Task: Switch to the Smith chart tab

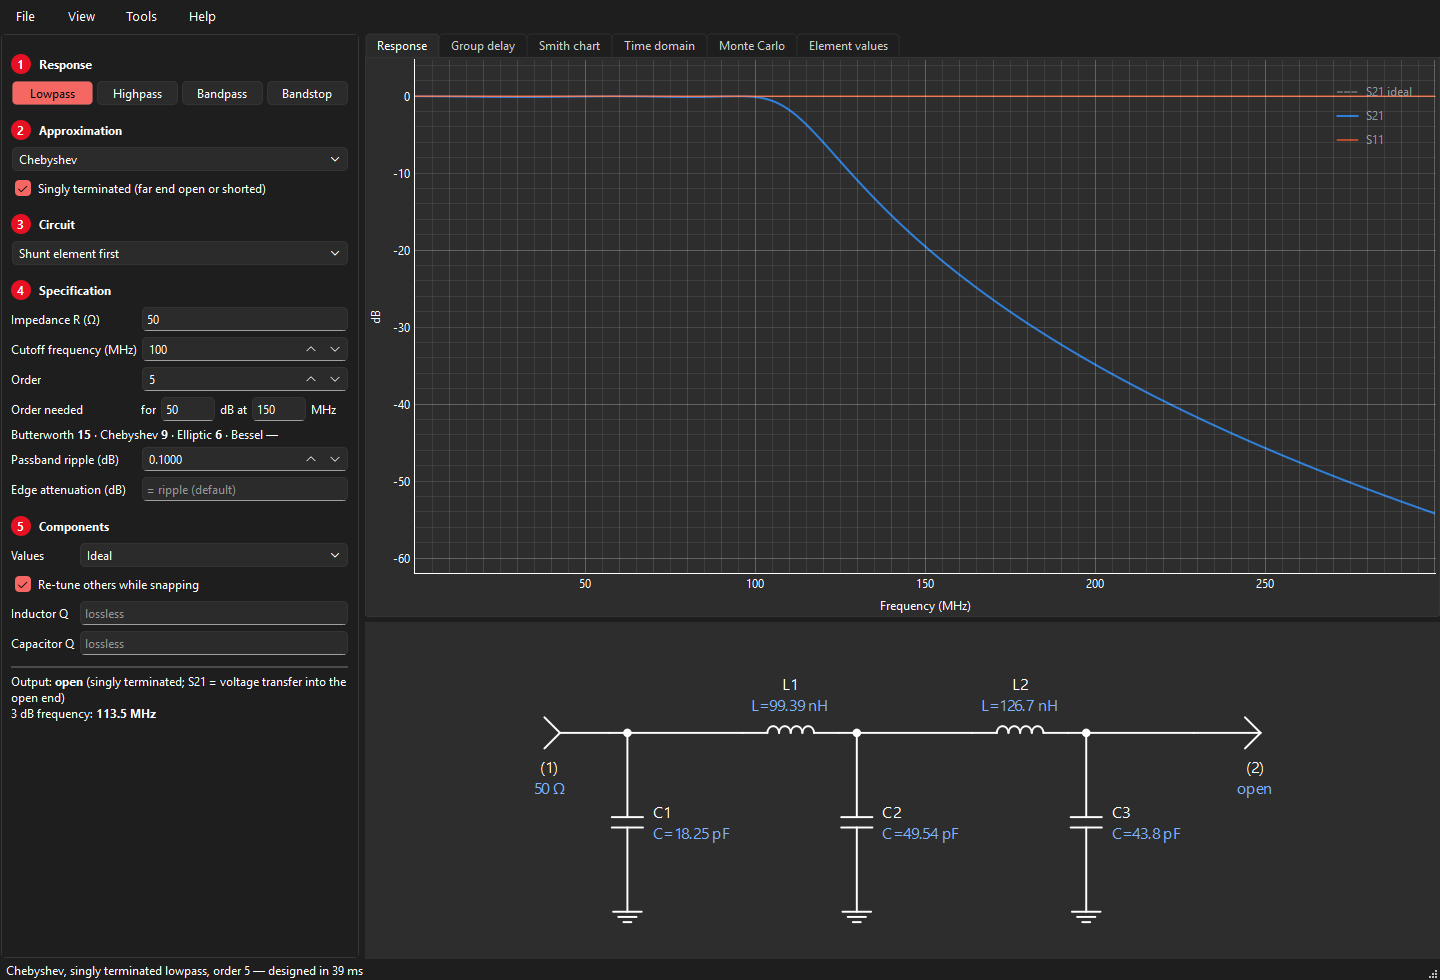Action: click(569, 46)
